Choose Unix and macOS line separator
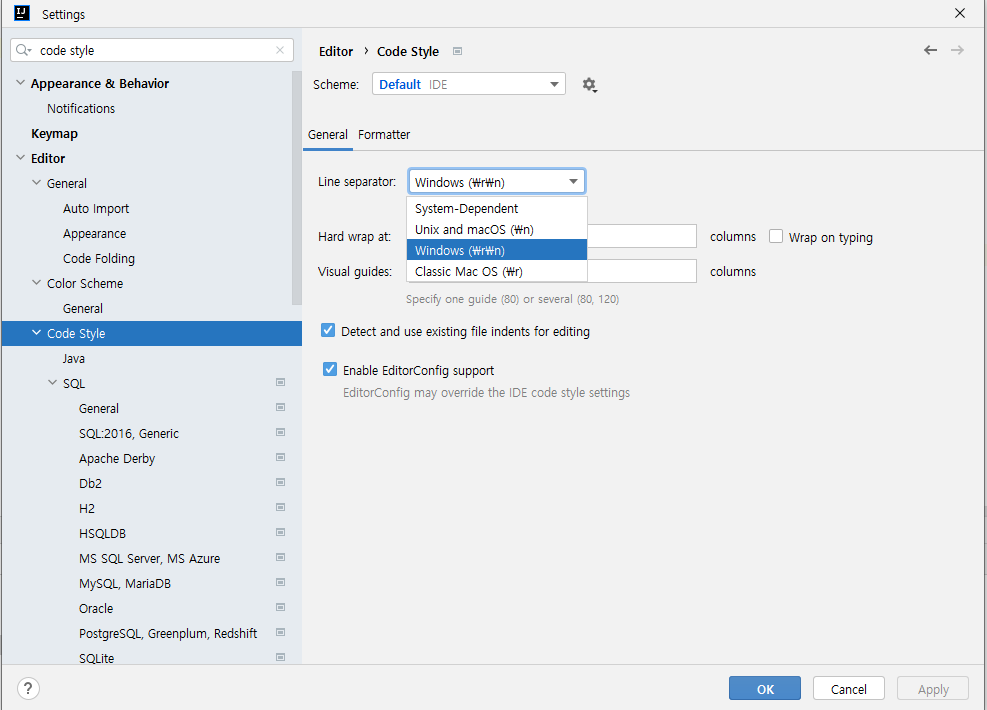 point(497,229)
